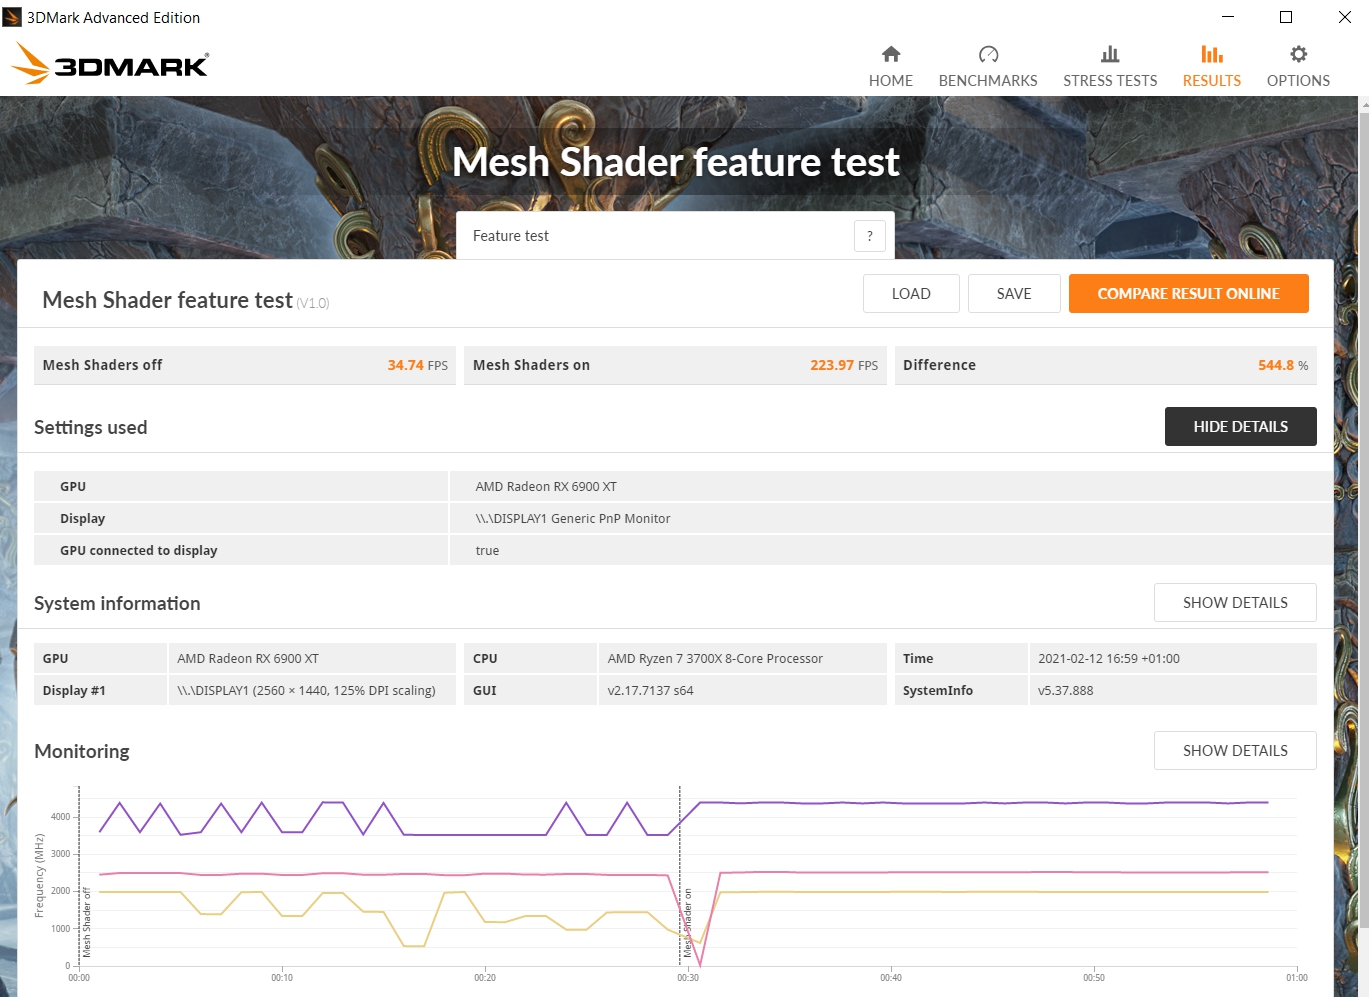Viewport: 1369px width, 997px height.
Task: Click the question mark help button
Action: pyautogui.click(x=870, y=236)
